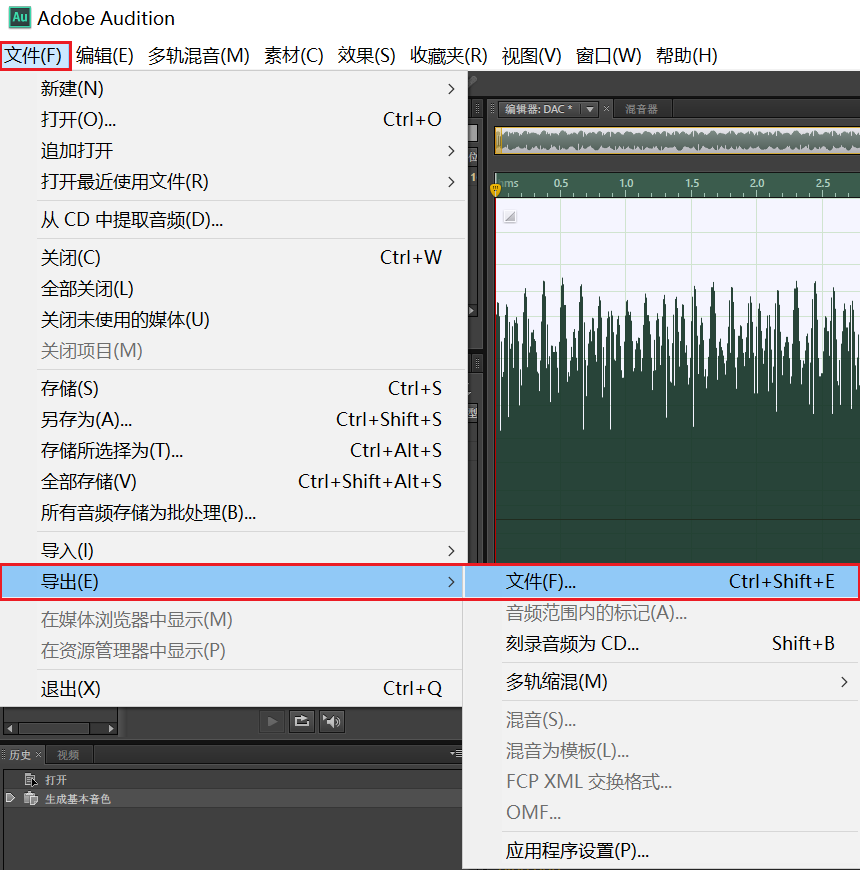Screen dimensions: 860x870
Task: Expand the 新建(N) submenu
Action: click(233, 89)
